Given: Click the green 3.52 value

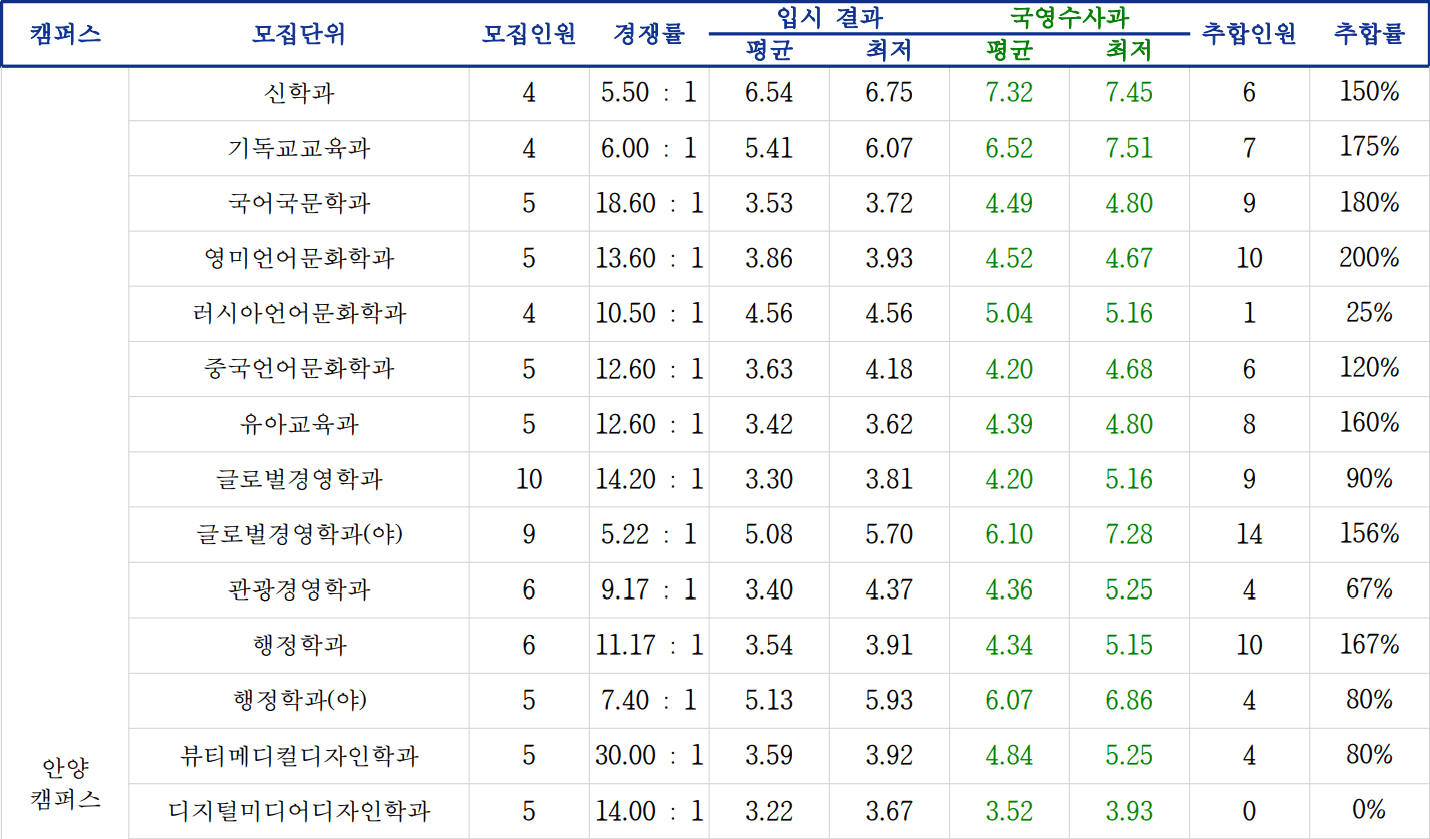Looking at the screenshot, I should coord(1009,809).
